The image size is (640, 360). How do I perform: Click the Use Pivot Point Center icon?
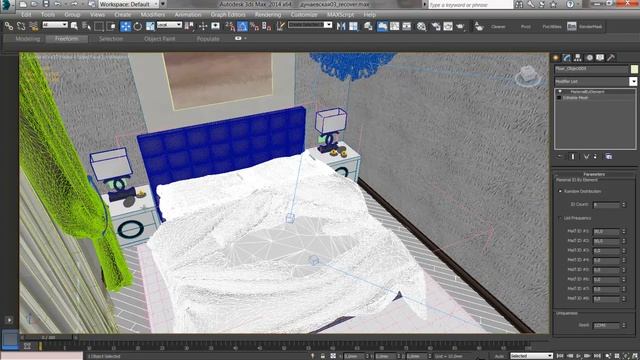click(189, 27)
